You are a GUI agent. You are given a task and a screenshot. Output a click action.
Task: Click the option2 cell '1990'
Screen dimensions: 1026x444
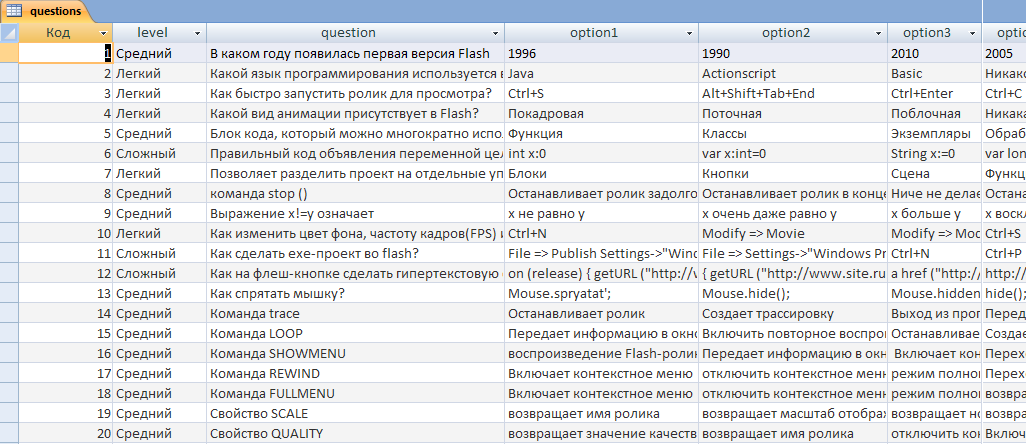tap(793, 54)
